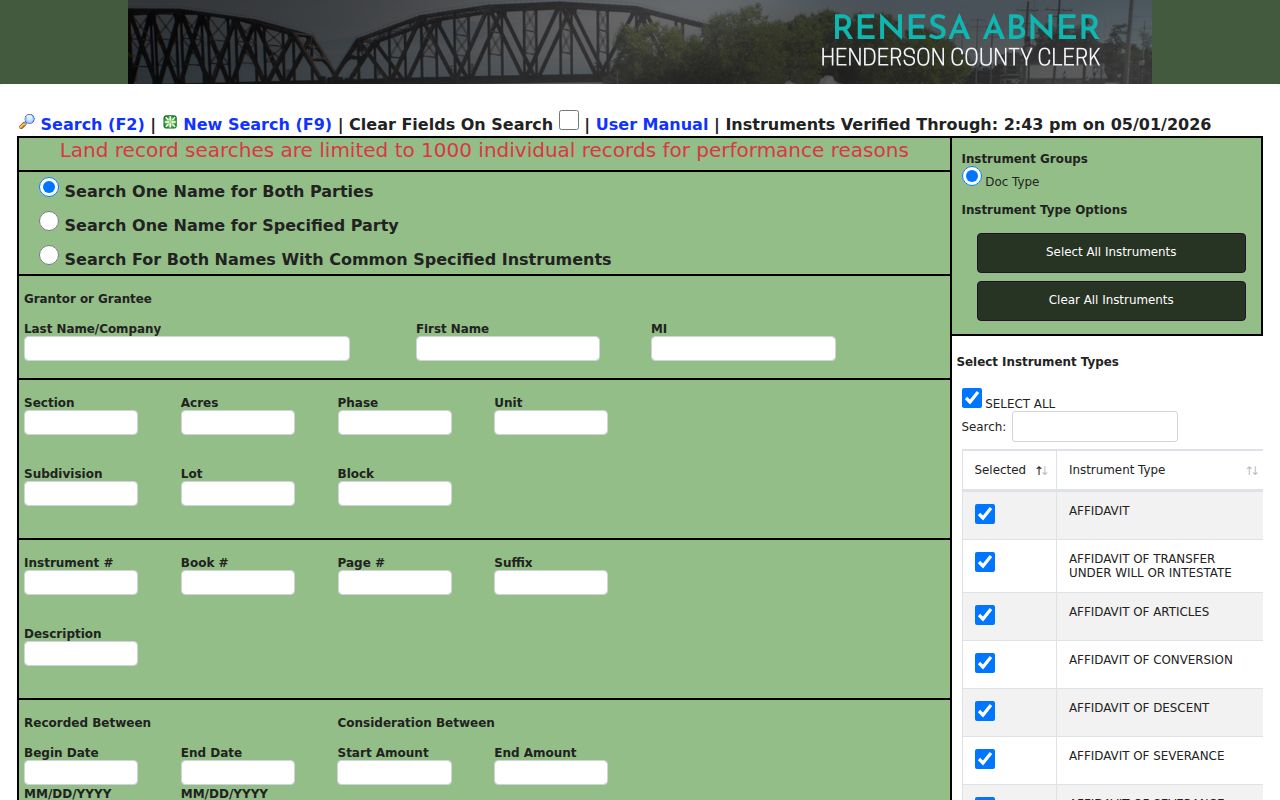Click the Clear All Instruments button

(x=1111, y=301)
